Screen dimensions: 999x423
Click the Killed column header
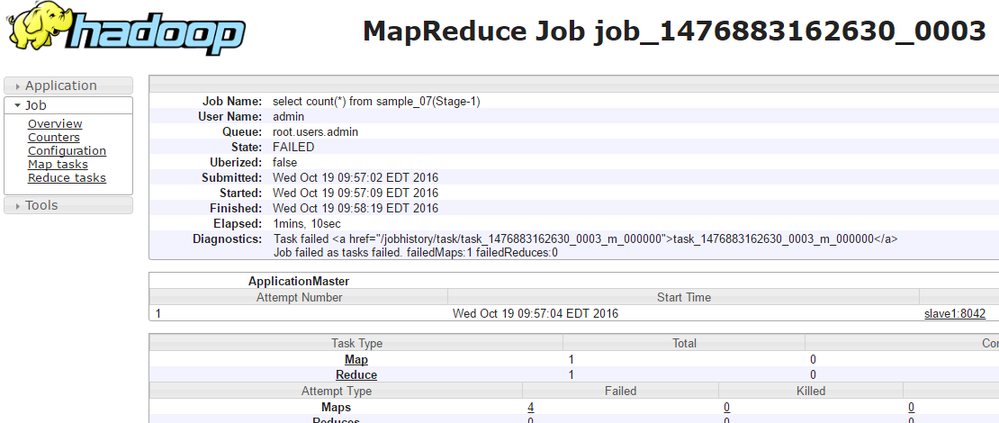[811, 391]
